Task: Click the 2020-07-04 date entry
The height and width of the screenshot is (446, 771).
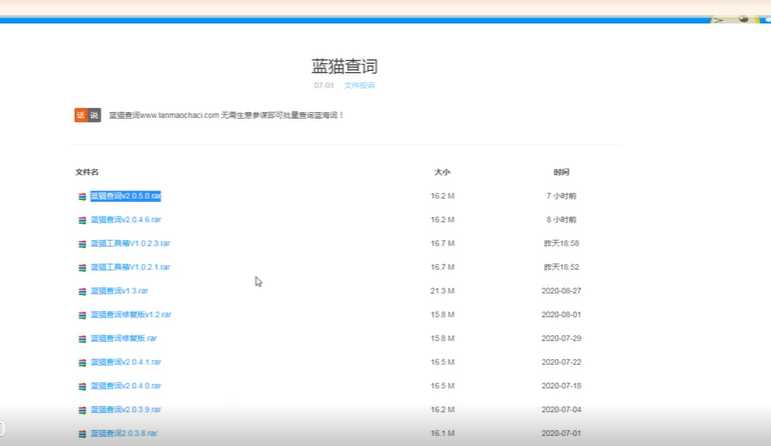Action: [x=561, y=410]
